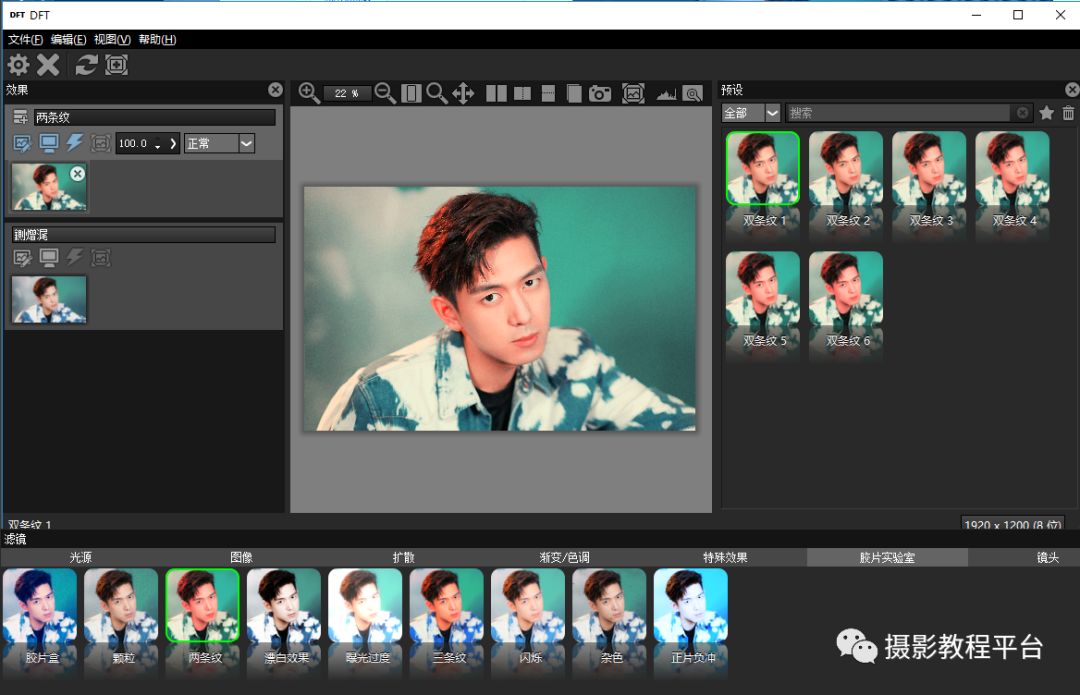This screenshot has height=695, width=1080.
Task: Toggle the histogram display icon
Action: click(666, 94)
